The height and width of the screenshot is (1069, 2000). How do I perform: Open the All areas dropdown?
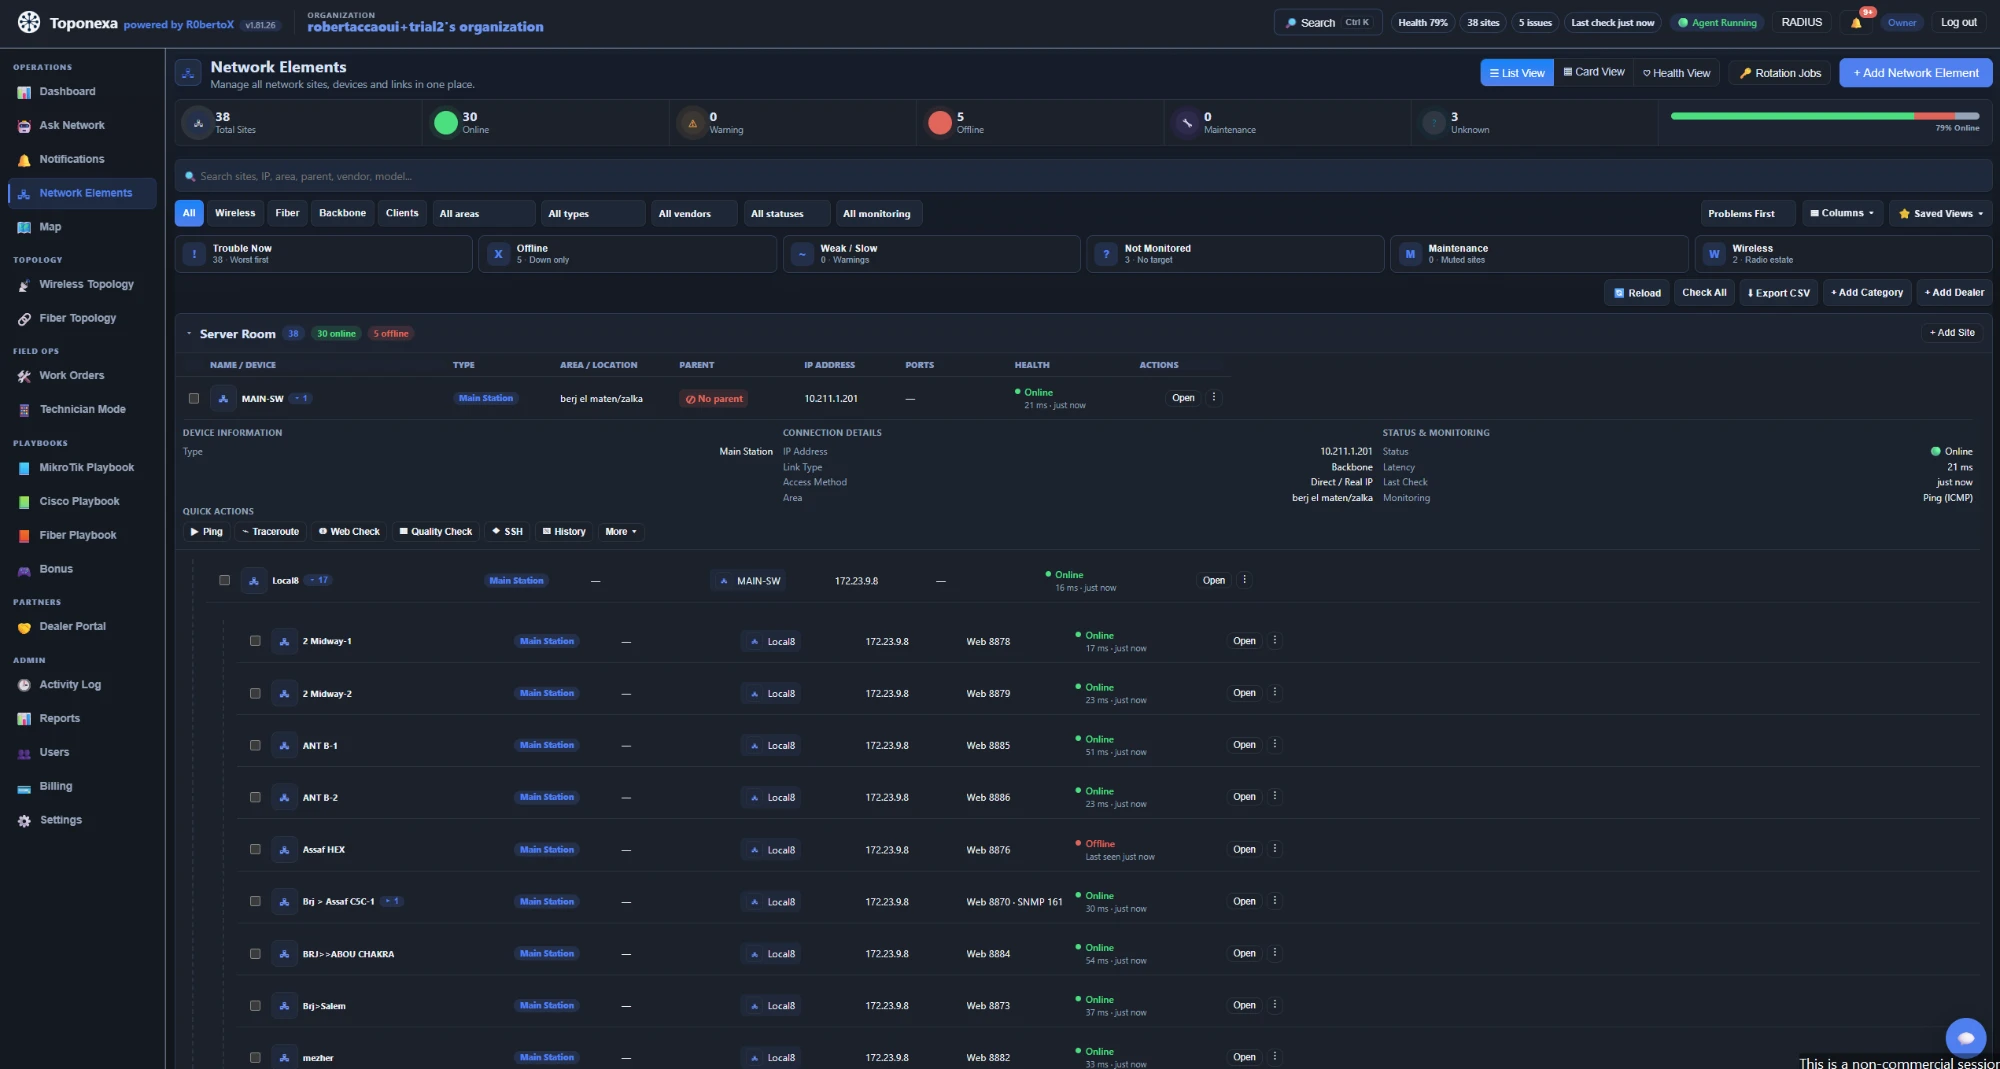[484, 213]
